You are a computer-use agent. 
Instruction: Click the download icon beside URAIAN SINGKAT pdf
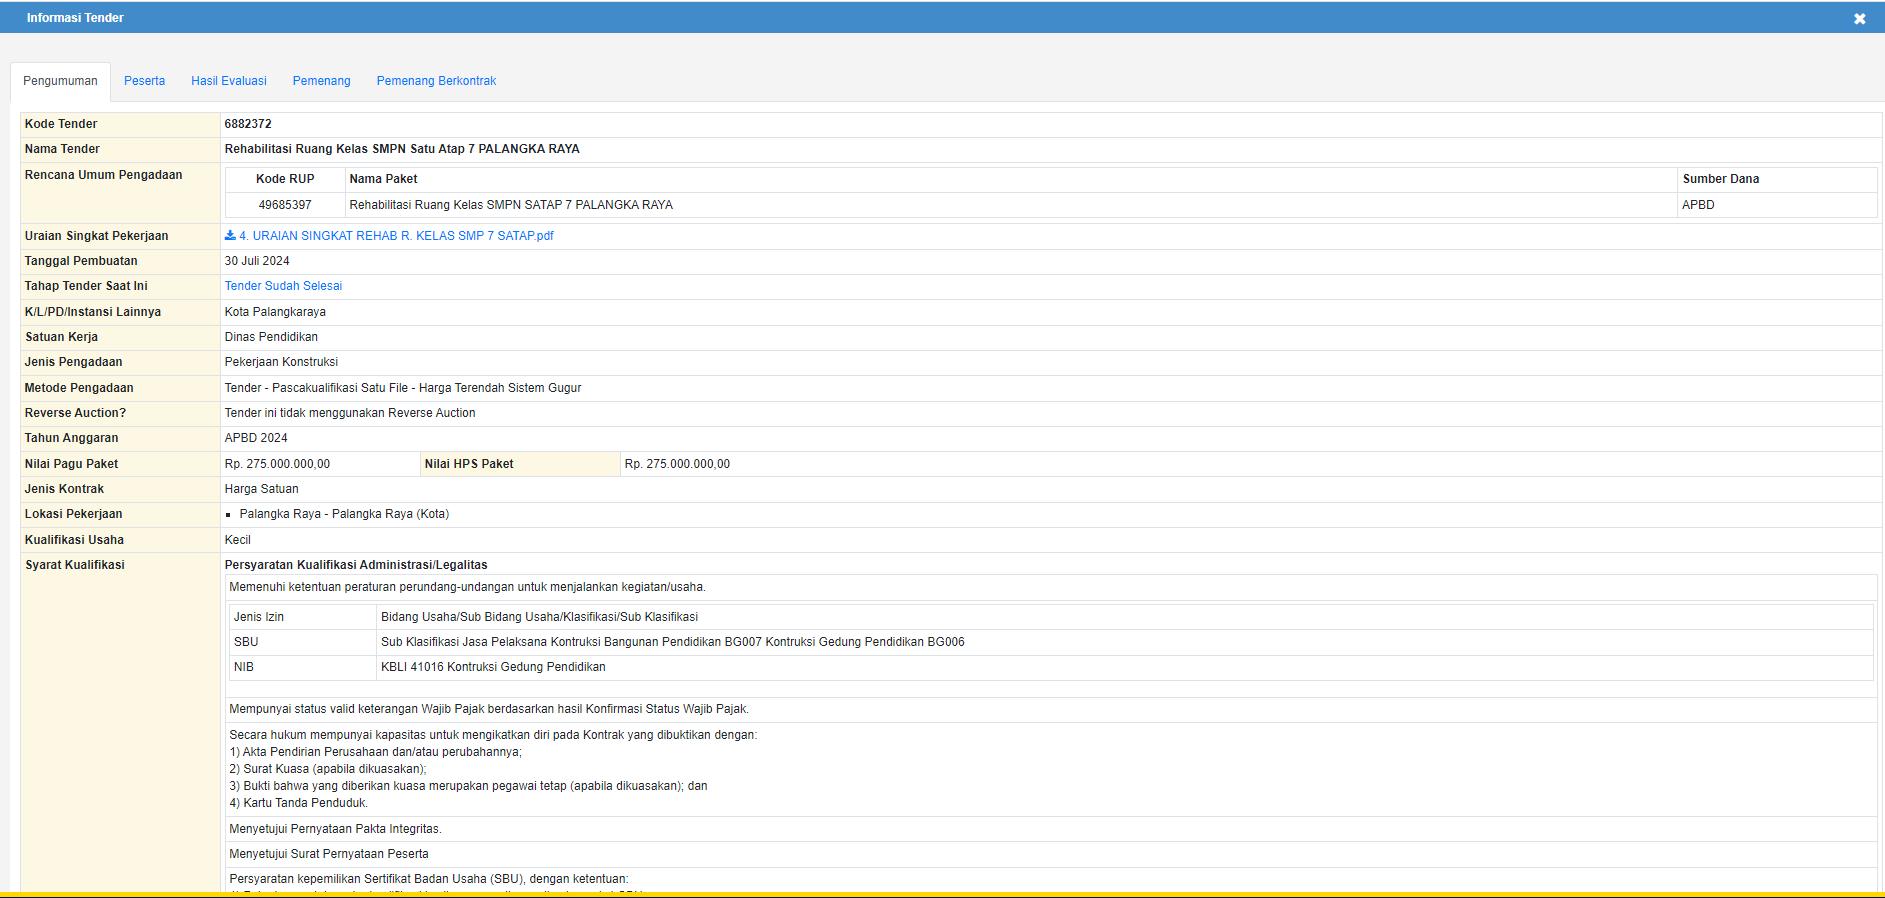point(230,236)
